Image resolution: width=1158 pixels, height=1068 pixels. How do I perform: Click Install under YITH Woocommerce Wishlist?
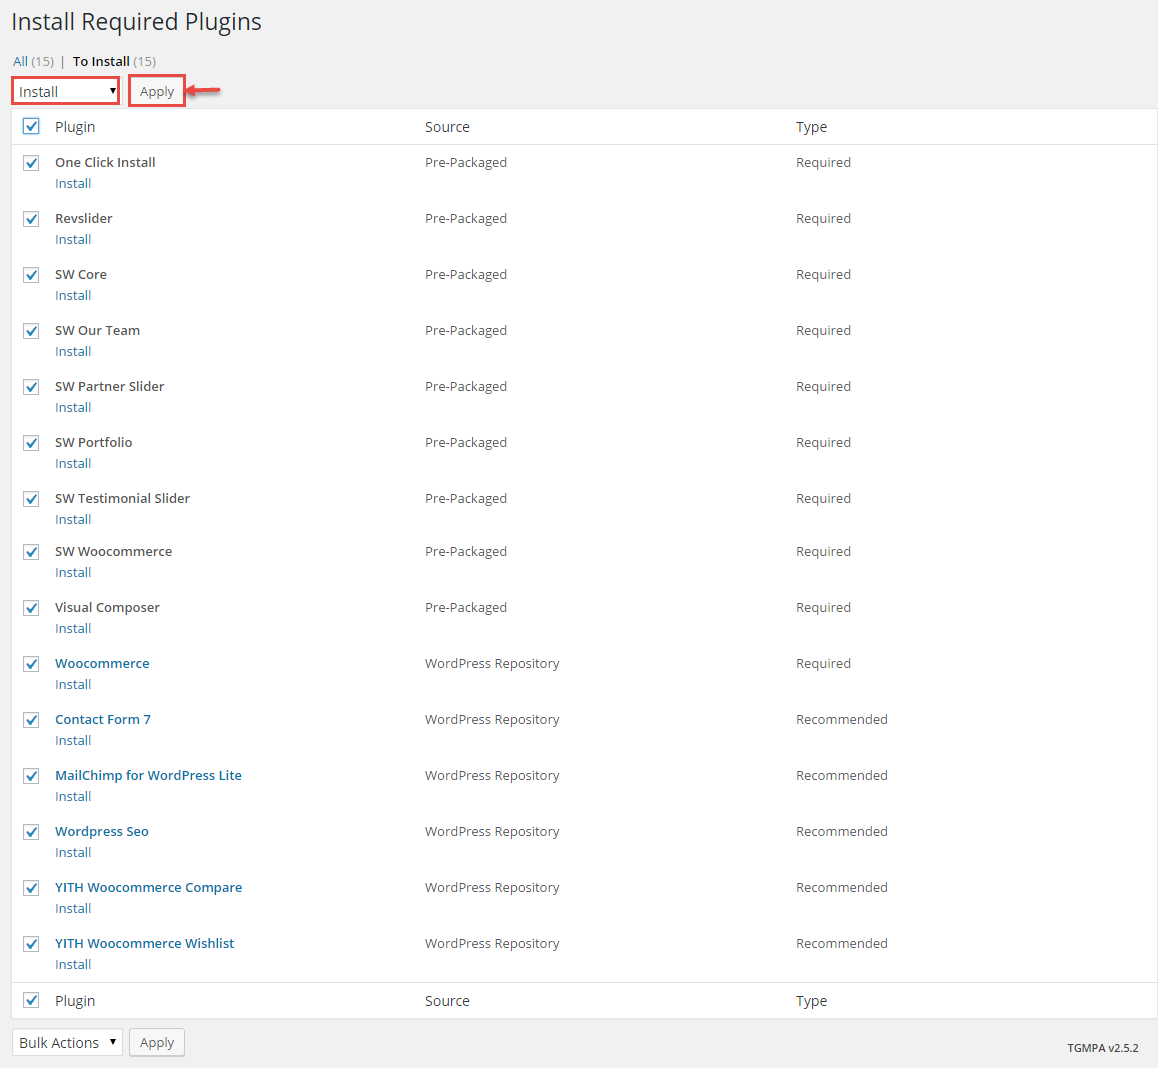coord(73,965)
